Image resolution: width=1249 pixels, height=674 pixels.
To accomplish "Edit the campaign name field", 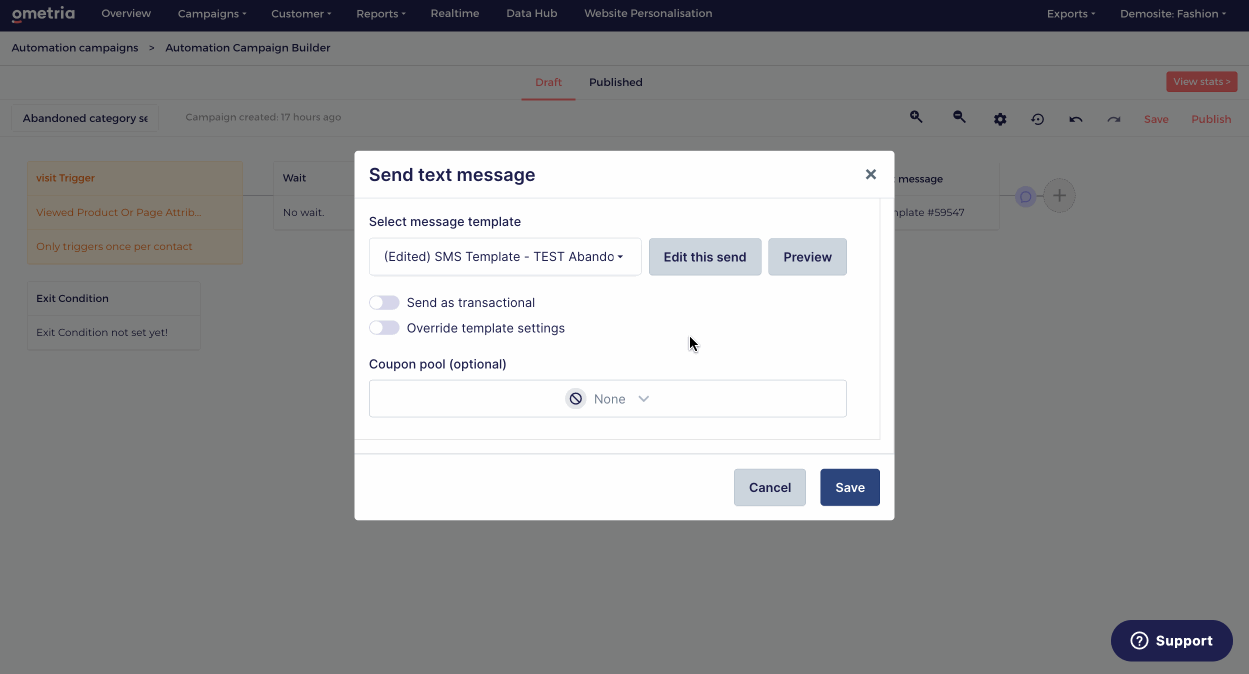I will 85,118.
